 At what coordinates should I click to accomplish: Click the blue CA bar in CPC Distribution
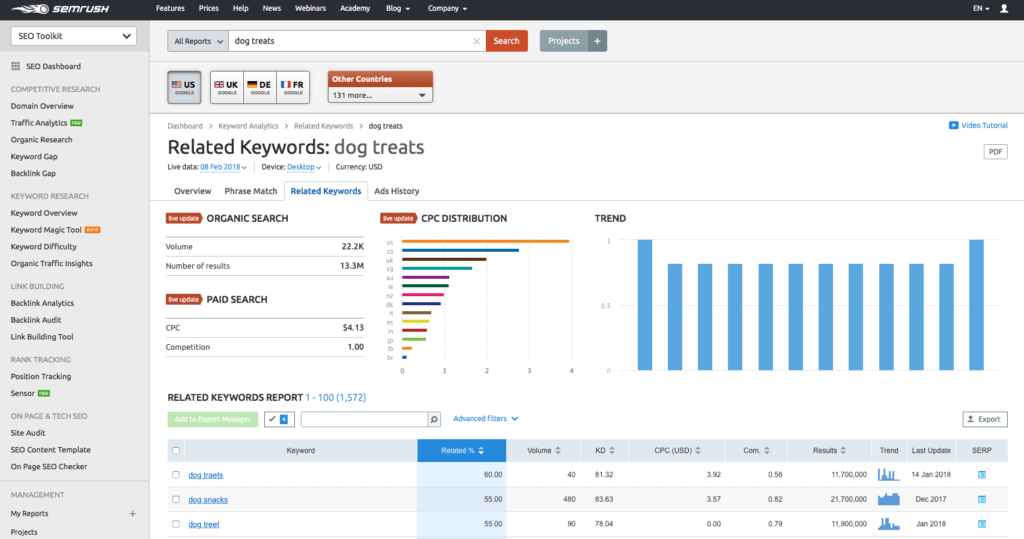click(460, 250)
